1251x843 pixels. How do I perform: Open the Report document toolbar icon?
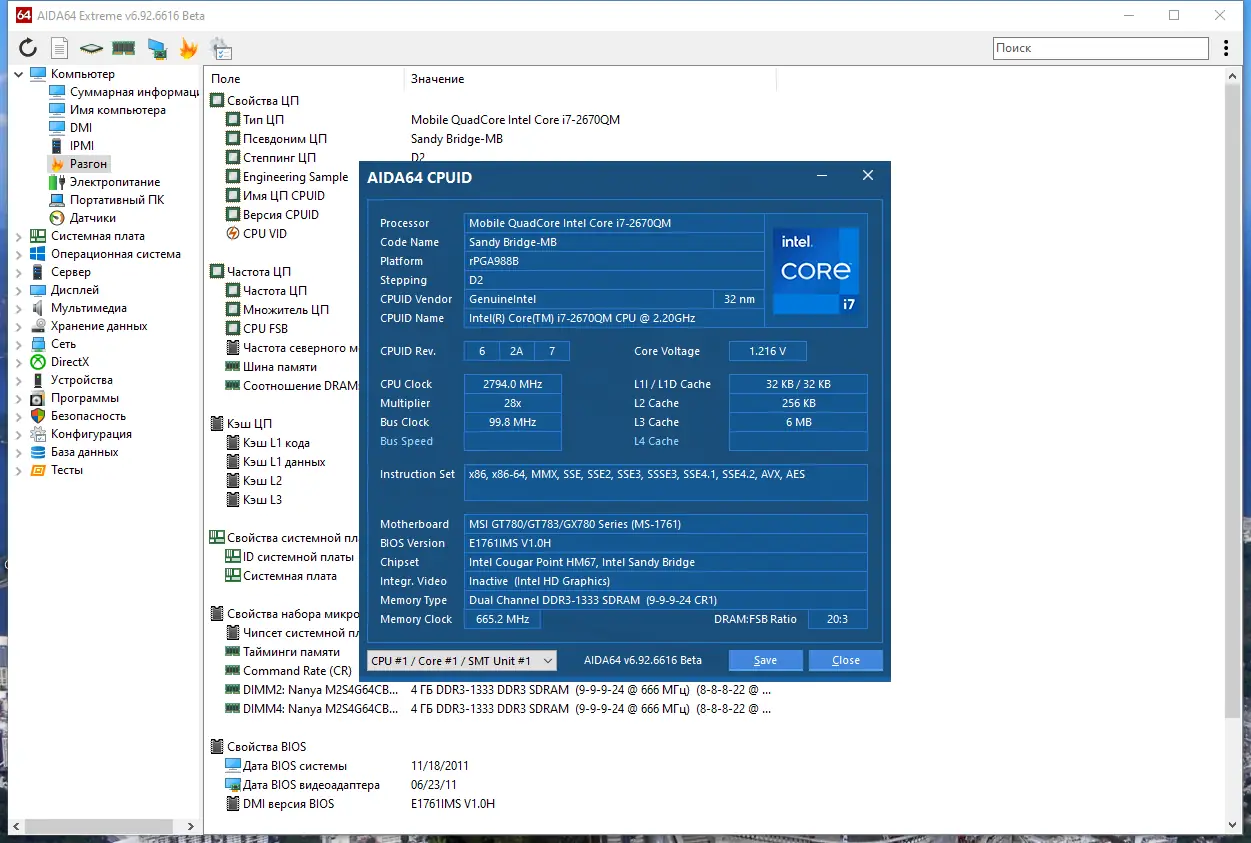60,48
